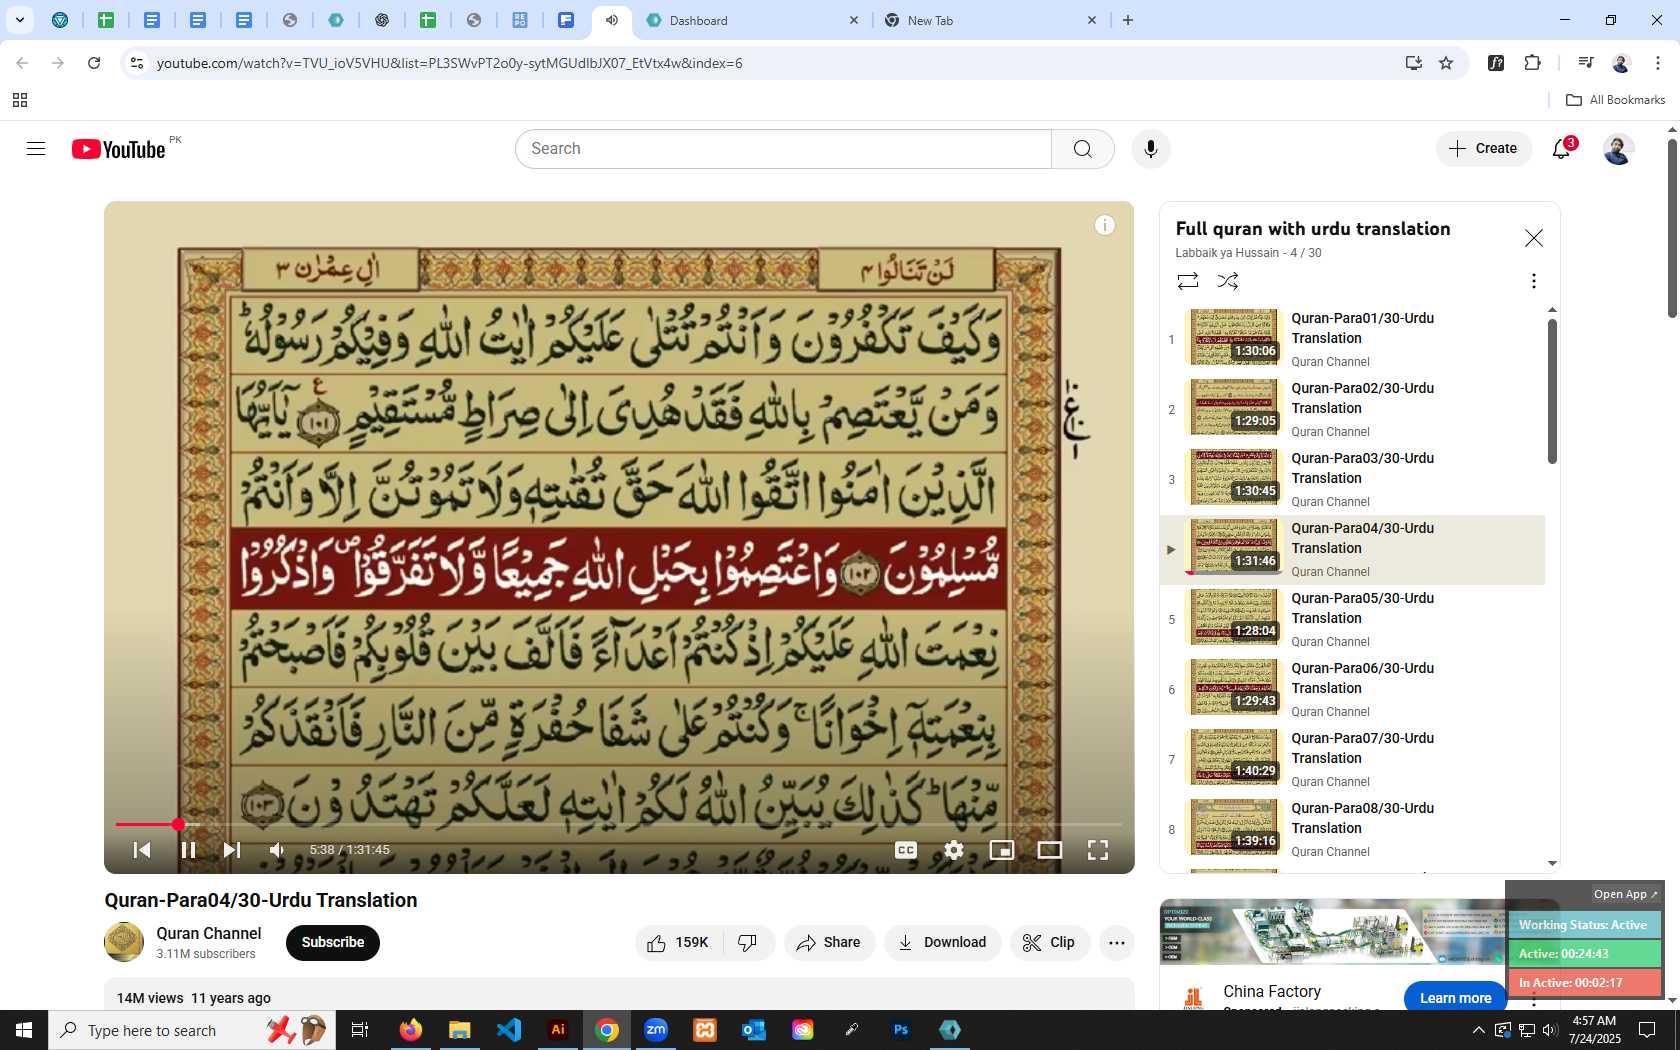Open the YouTube guide hamburger menu
Screen dimensions: 1680x1050
(36, 149)
